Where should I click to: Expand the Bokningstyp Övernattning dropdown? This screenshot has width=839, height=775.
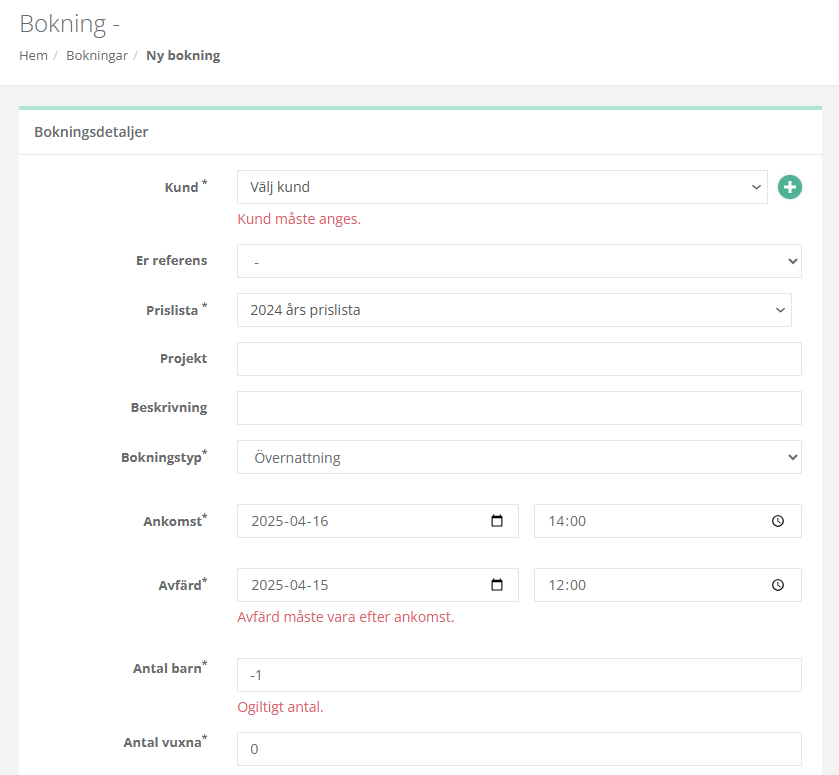(x=518, y=457)
